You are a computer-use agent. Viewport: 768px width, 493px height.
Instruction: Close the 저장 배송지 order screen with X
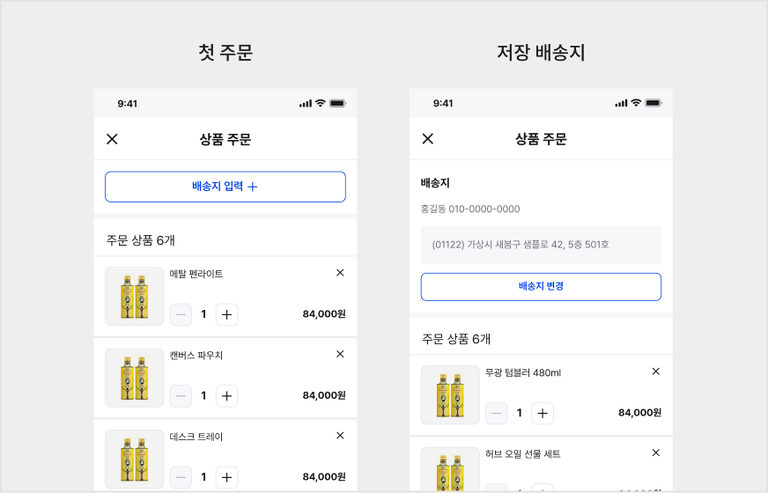428,139
